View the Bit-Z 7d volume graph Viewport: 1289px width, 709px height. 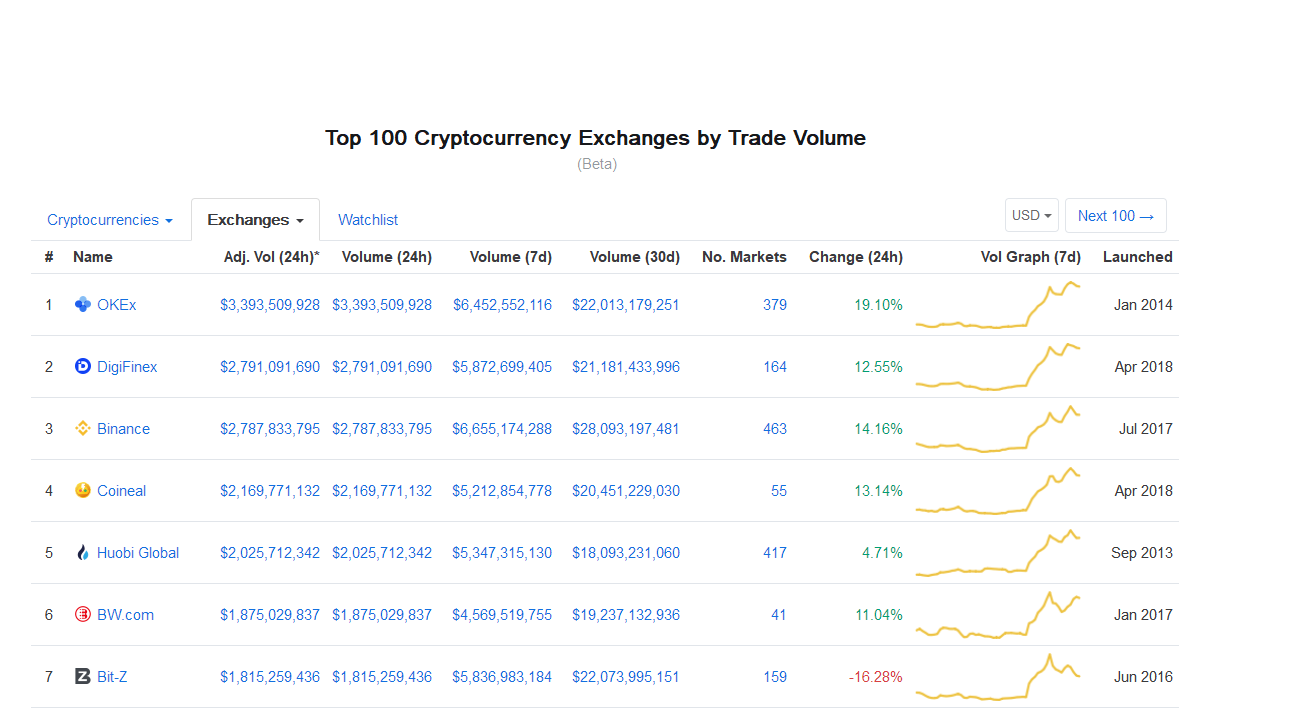coord(998,677)
